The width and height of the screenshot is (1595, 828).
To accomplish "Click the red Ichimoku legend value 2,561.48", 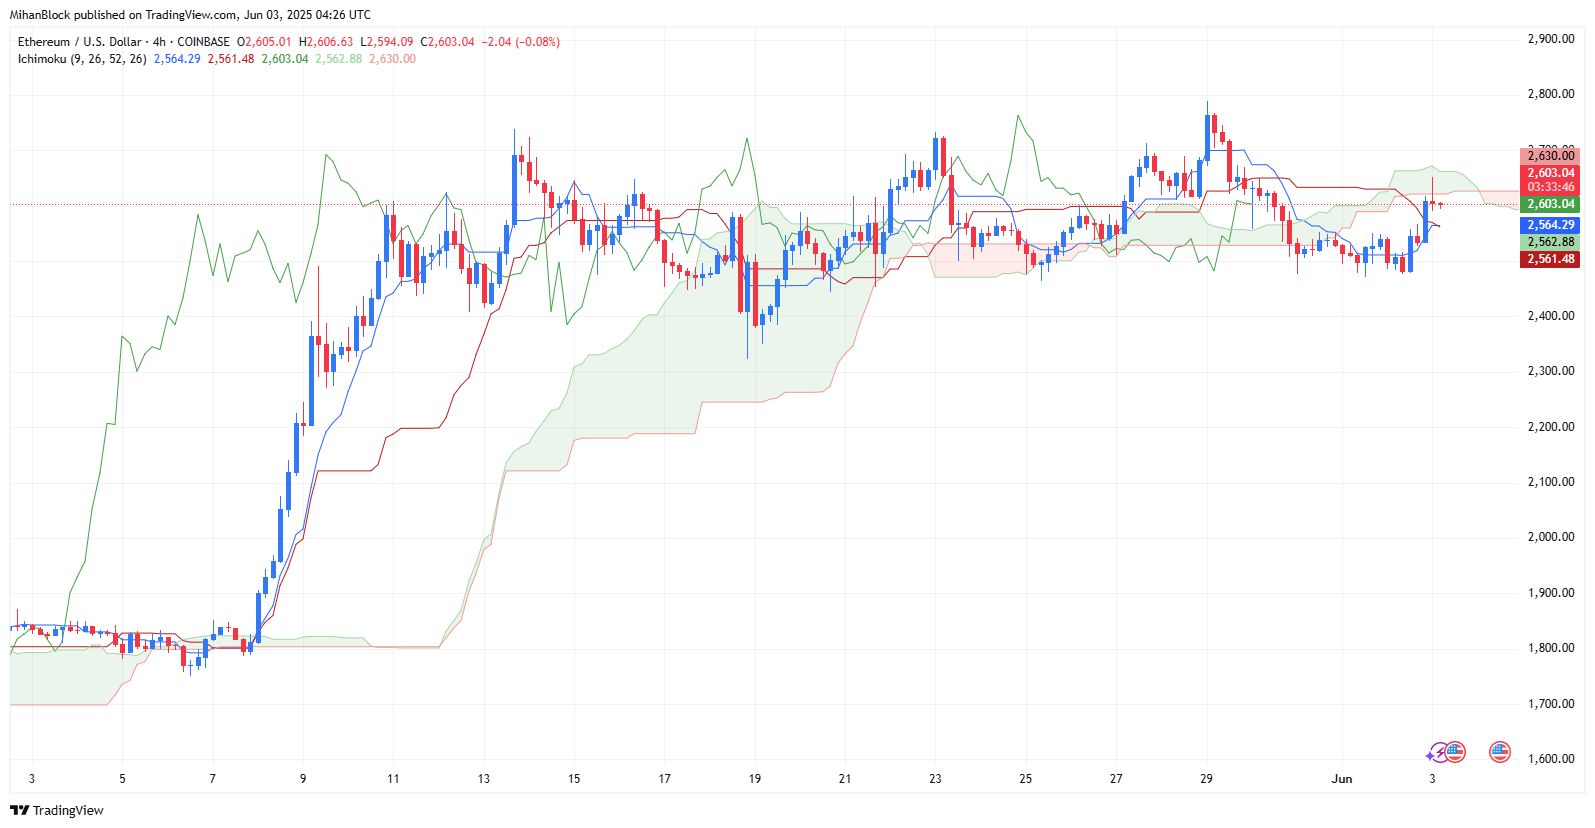I will point(231,59).
